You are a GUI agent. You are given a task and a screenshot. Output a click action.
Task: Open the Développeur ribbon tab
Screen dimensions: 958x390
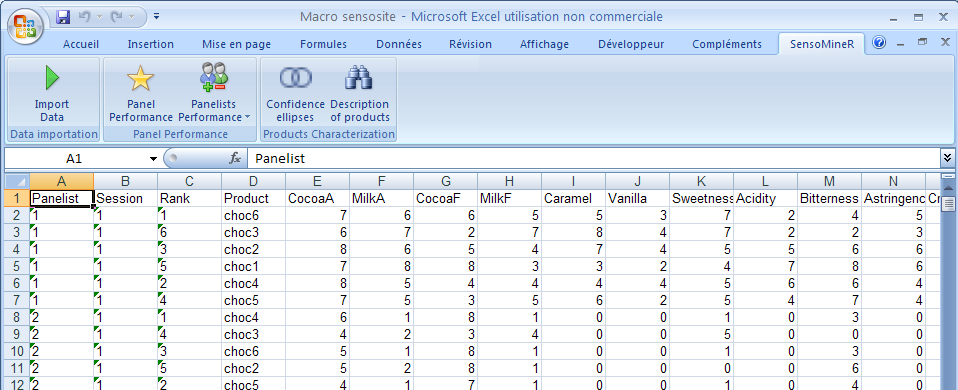(x=631, y=44)
